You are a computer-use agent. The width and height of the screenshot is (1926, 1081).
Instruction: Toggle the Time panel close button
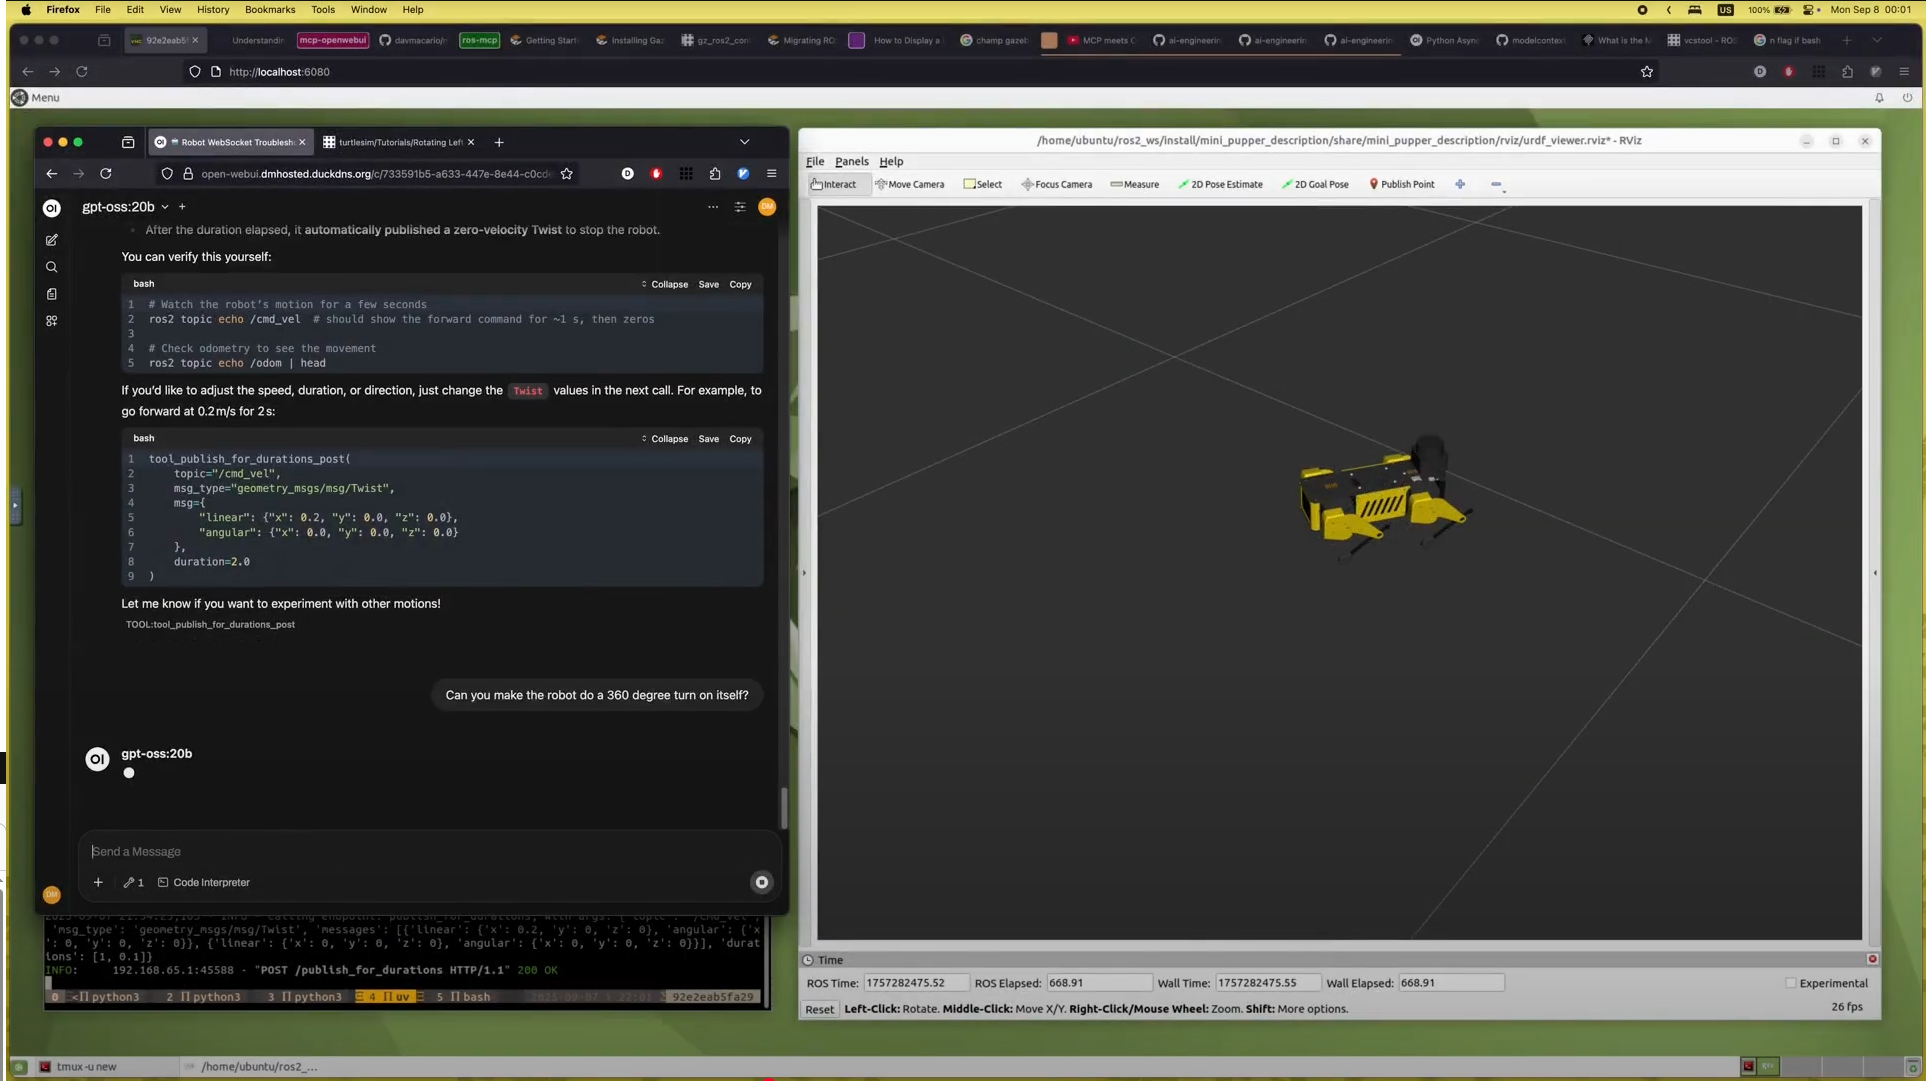click(x=1872, y=959)
